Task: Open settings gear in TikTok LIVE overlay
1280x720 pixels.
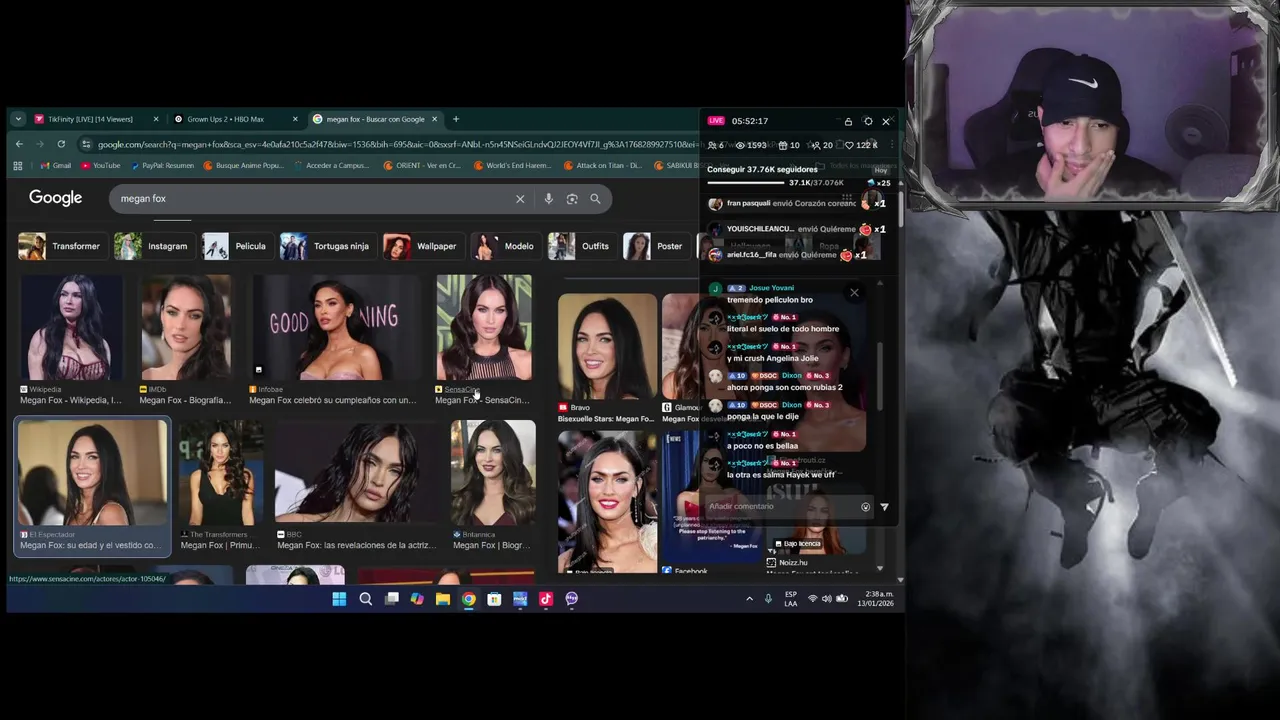Action: click(868, 121)
